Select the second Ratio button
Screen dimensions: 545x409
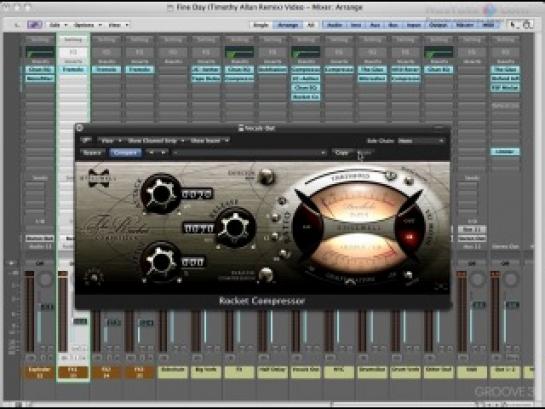pyautogui.click(x=275, y=218)
